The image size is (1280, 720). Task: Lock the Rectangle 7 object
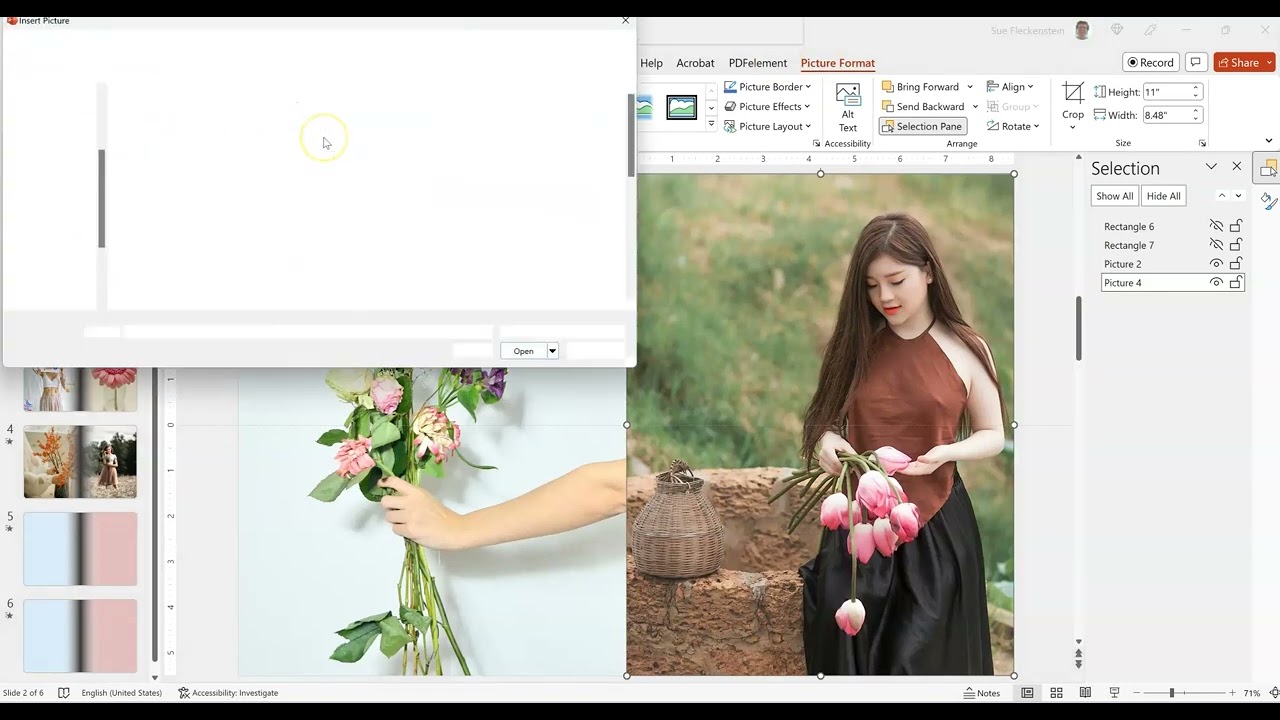point(1236,245)
